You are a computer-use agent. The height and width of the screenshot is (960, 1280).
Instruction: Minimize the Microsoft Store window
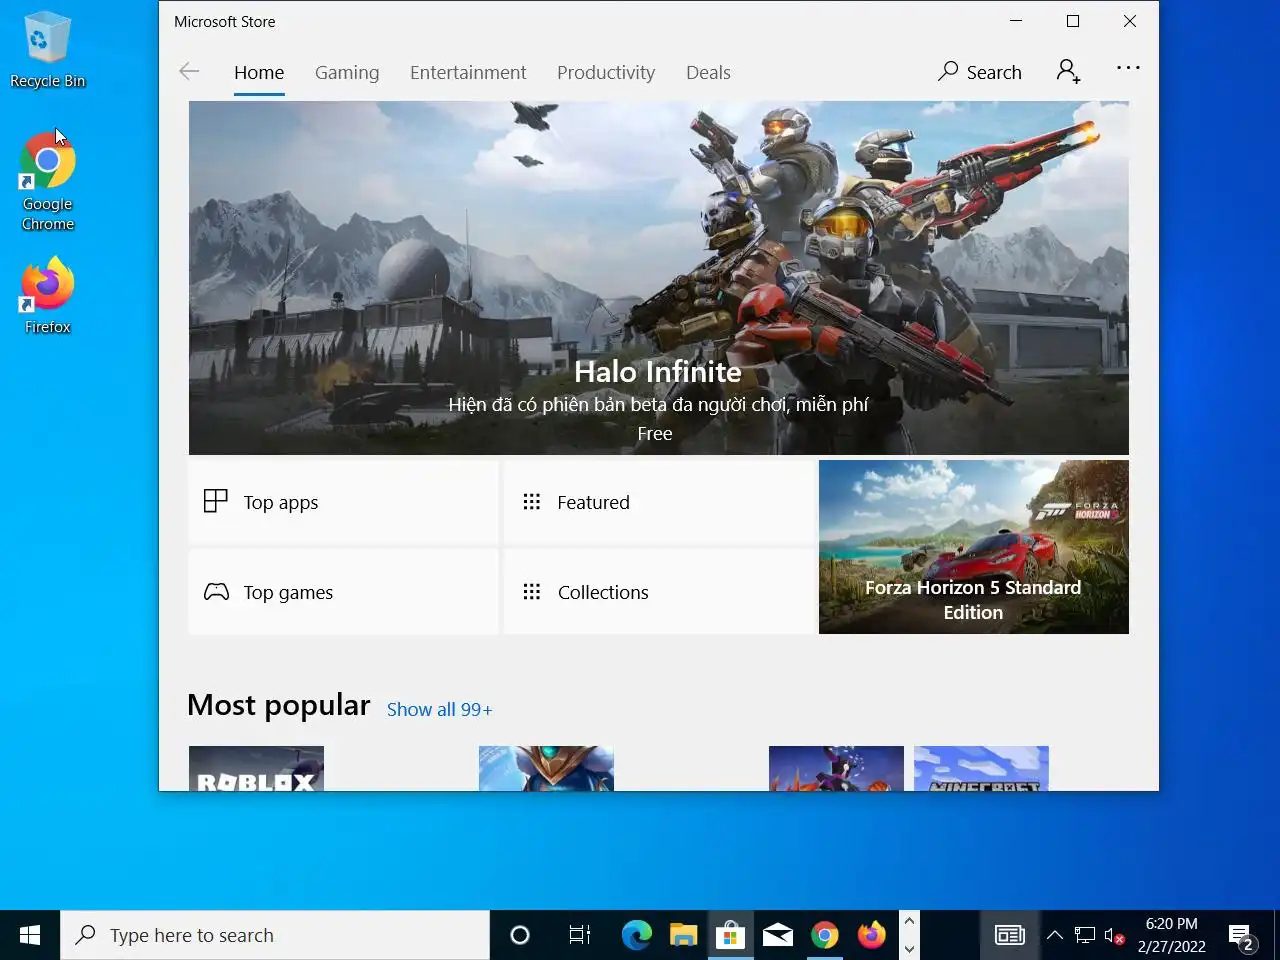pyautogui.click(x=1016, y=21)
